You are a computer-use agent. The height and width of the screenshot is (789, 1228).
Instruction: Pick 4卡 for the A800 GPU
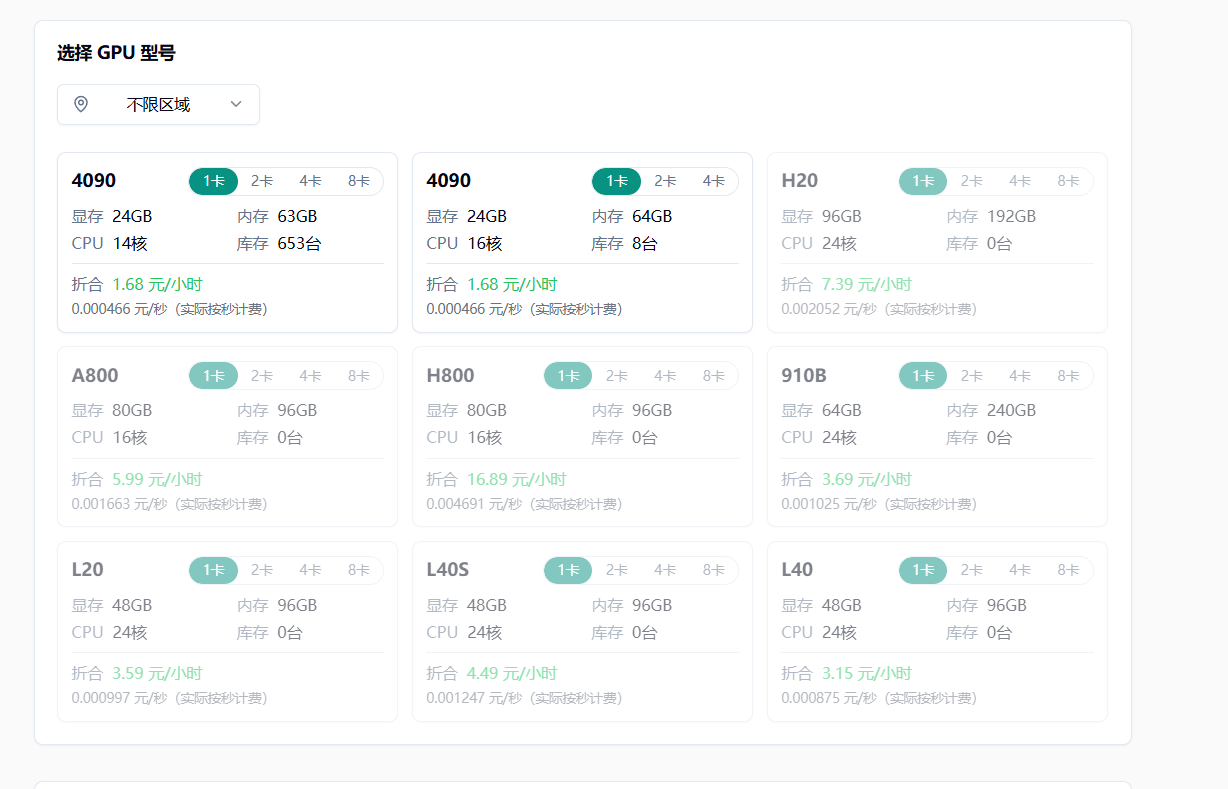(x=310, y=376)
